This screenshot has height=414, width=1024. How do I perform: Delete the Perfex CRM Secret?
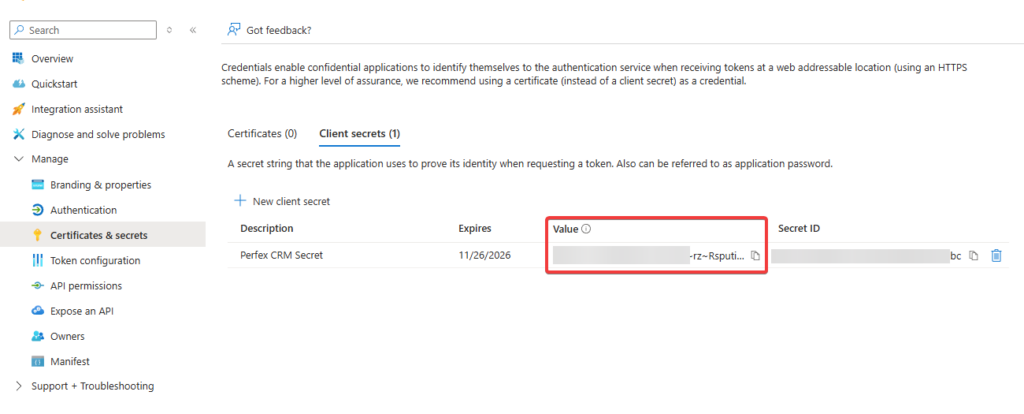[996, 256]
